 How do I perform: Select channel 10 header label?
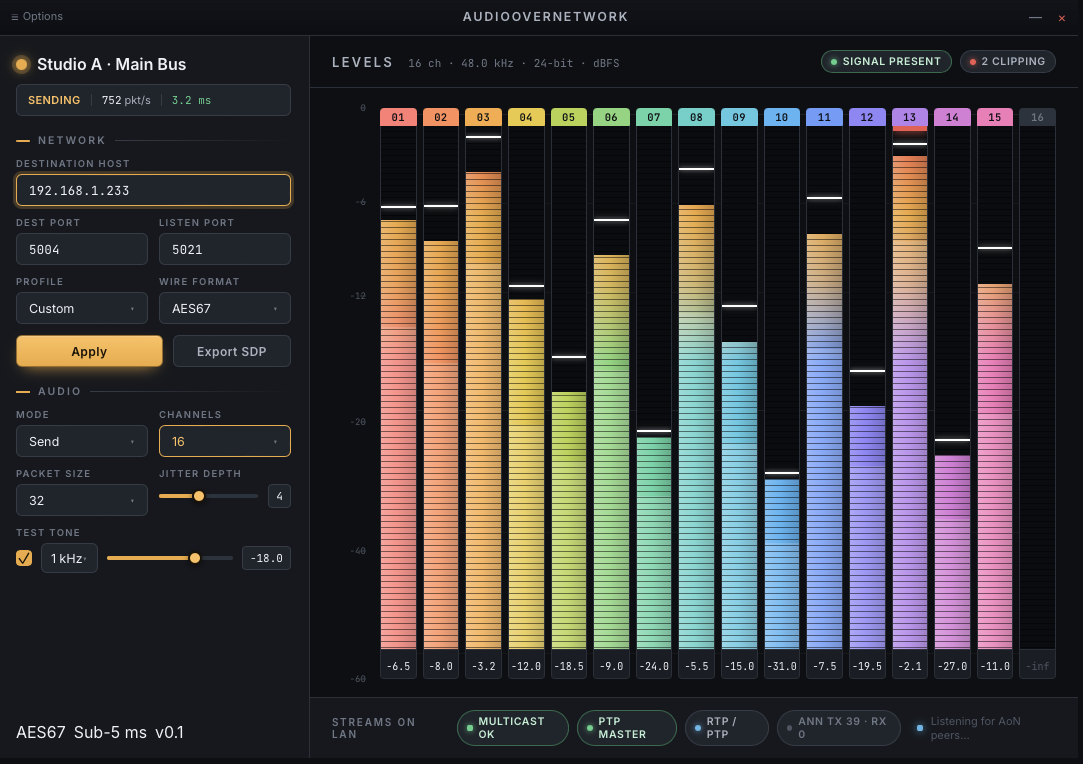pos(782,117)
